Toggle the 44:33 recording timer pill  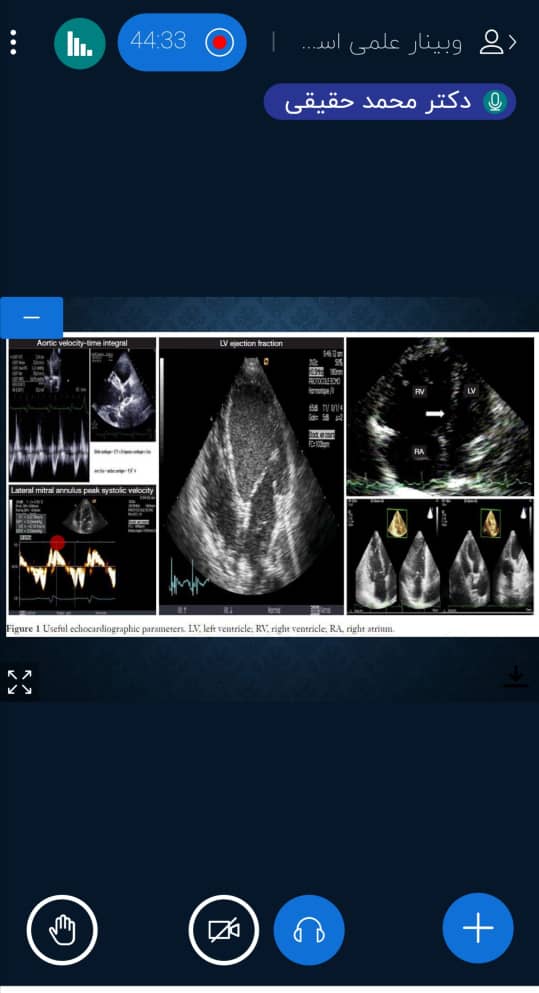182,42
